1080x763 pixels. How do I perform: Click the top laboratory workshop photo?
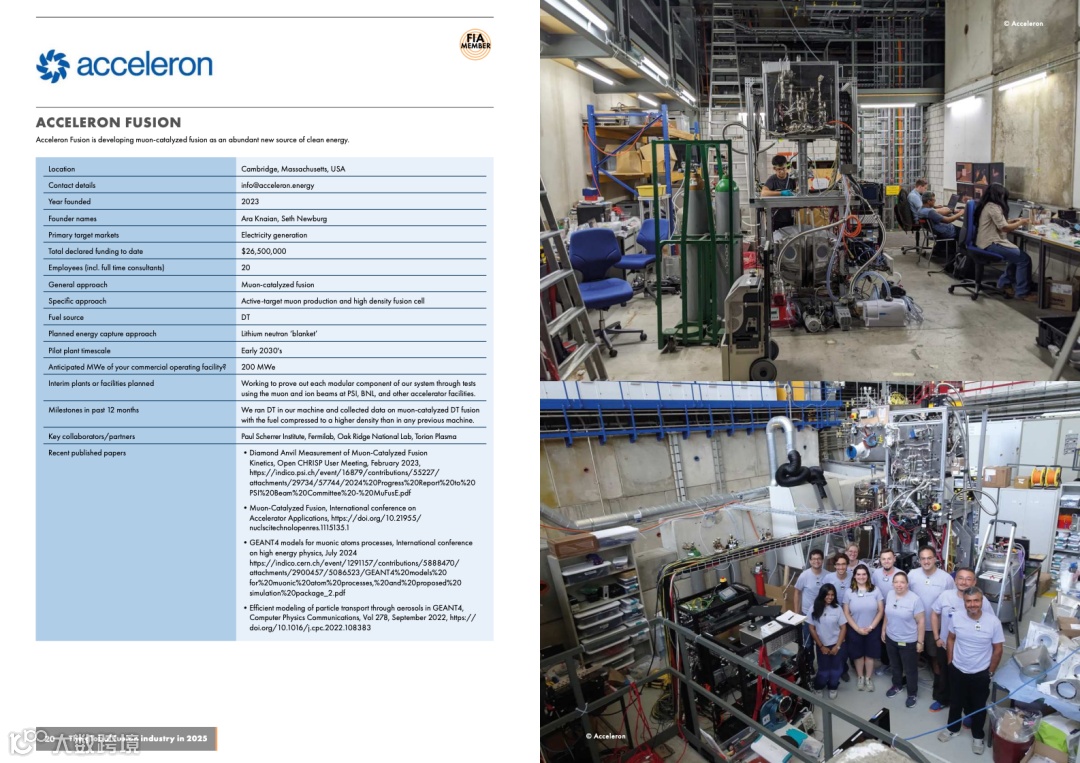coord(810,190)
